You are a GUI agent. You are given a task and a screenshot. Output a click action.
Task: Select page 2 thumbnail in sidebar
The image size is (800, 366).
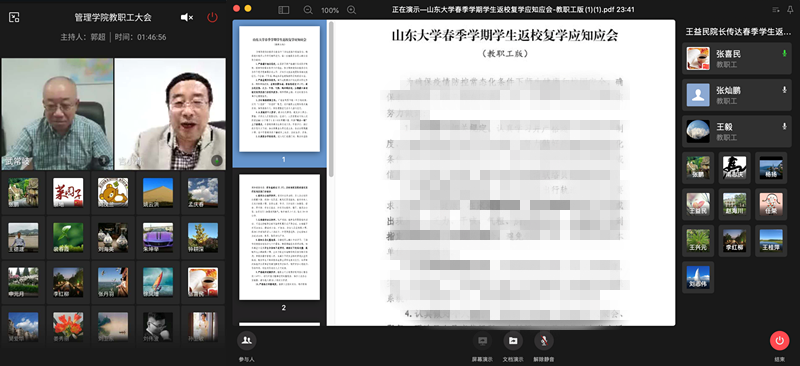(280, 237)
